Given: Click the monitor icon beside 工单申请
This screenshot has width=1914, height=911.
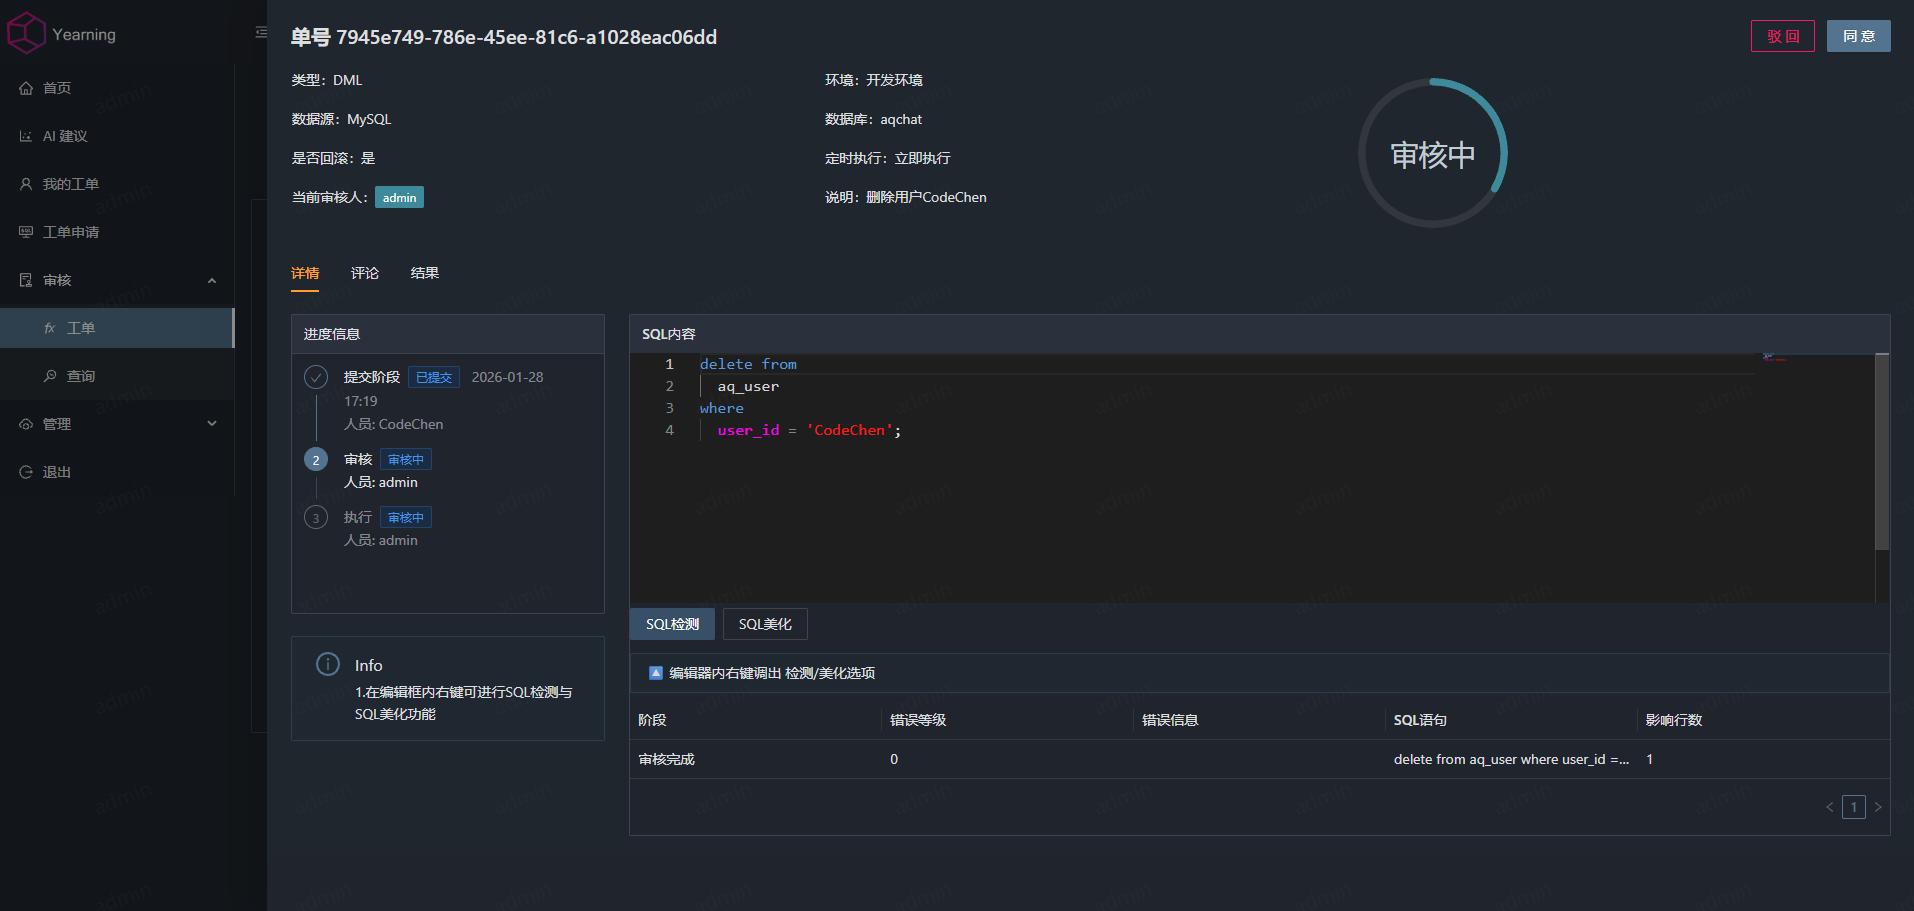Looking at the screenshot, I should [26, 232].
